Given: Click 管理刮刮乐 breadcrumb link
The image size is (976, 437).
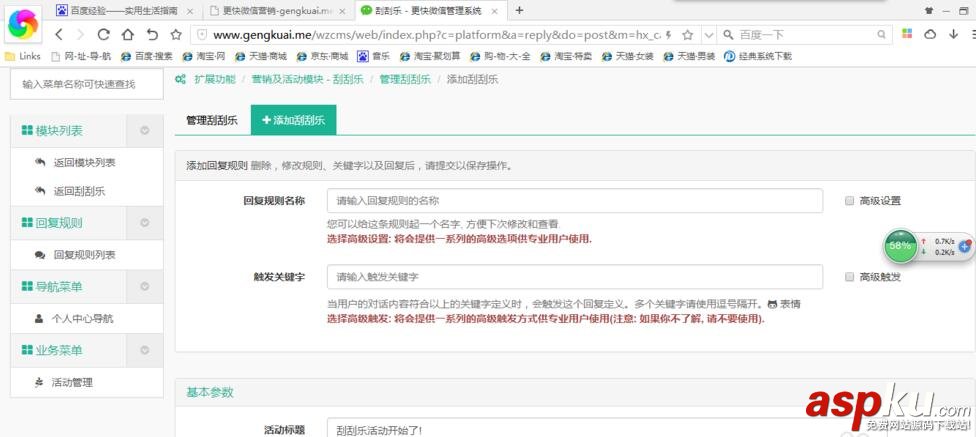Looking at the screenshot, I should tap(405, 80).
